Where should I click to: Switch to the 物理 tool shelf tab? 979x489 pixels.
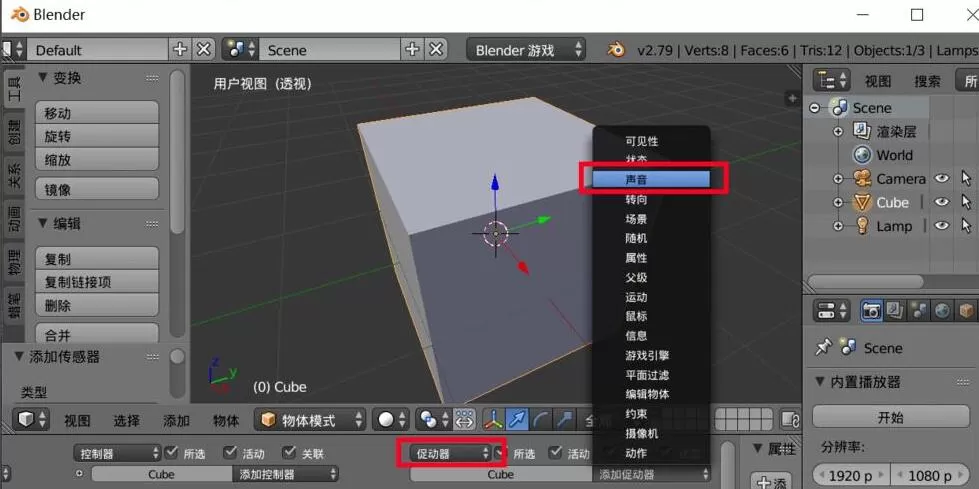(x=13, y=261)
